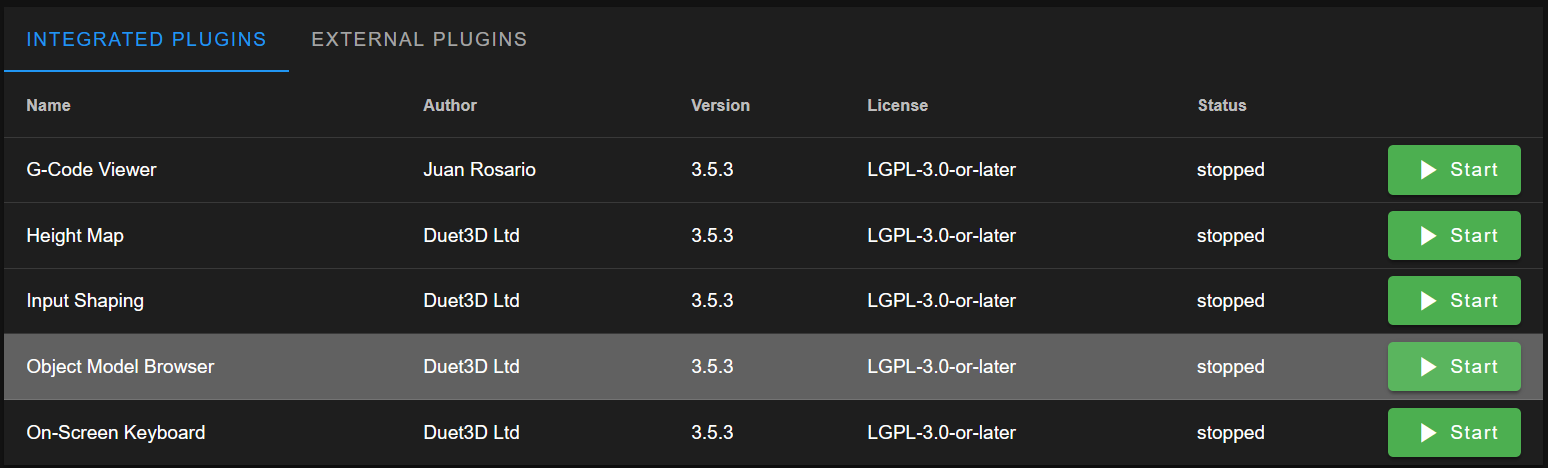Click LGPL license in On-Screen Keyboard row
1548x468 pixels.
click(941, 433)
